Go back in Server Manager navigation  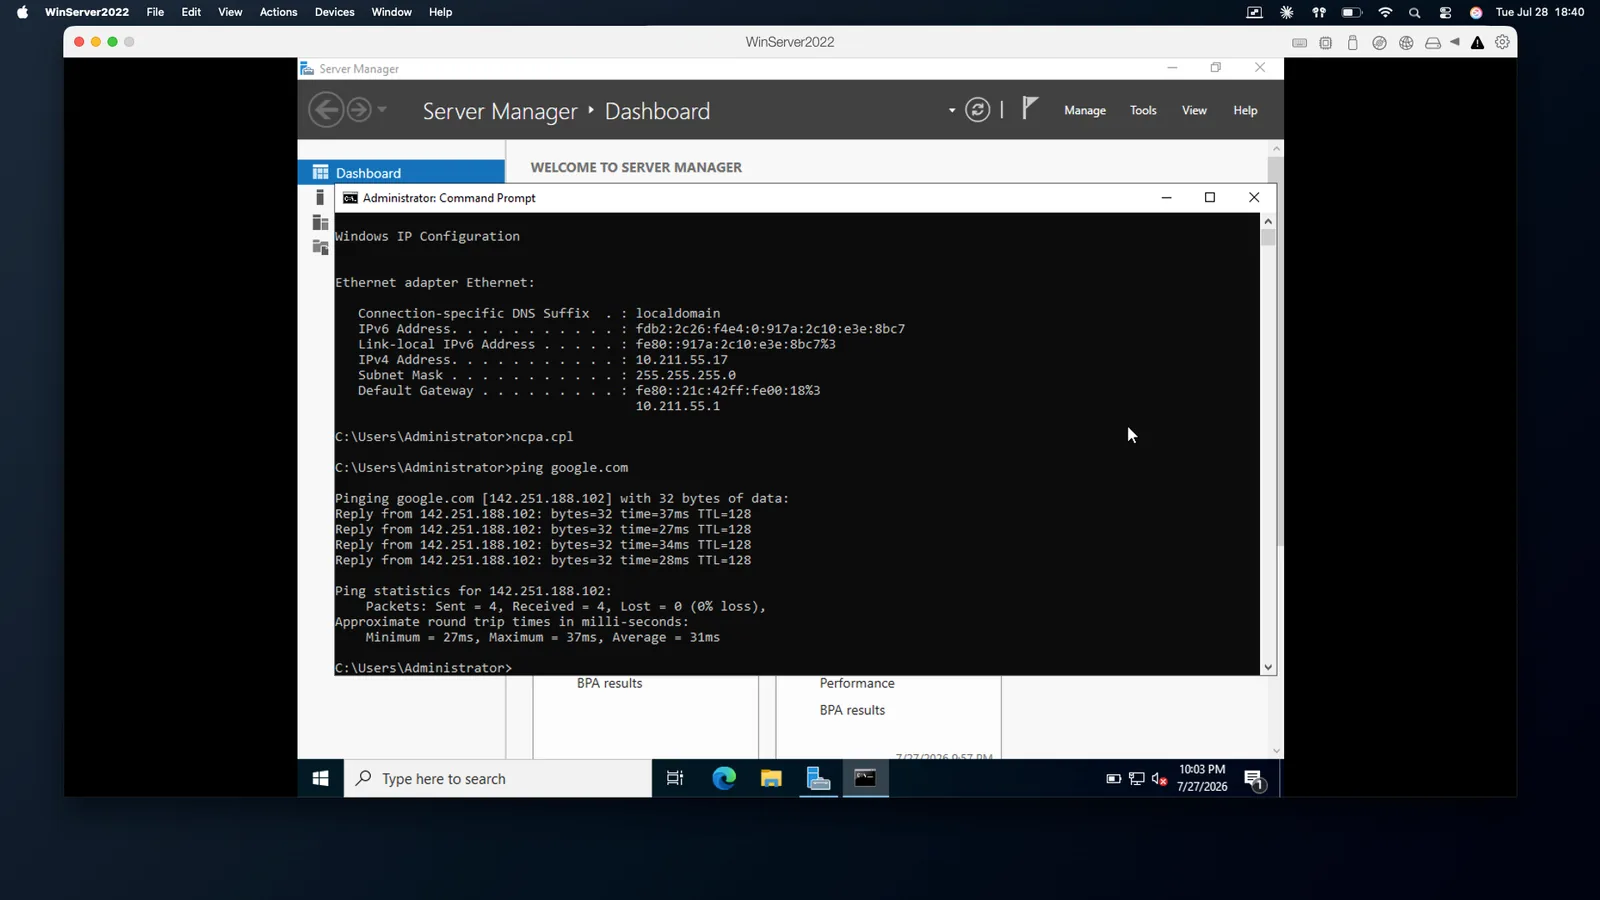326,110
